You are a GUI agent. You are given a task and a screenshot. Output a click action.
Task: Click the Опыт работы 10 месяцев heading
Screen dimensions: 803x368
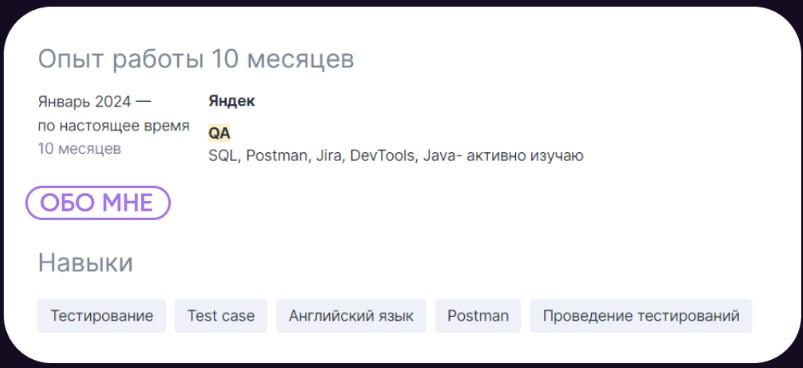point(196,60)
